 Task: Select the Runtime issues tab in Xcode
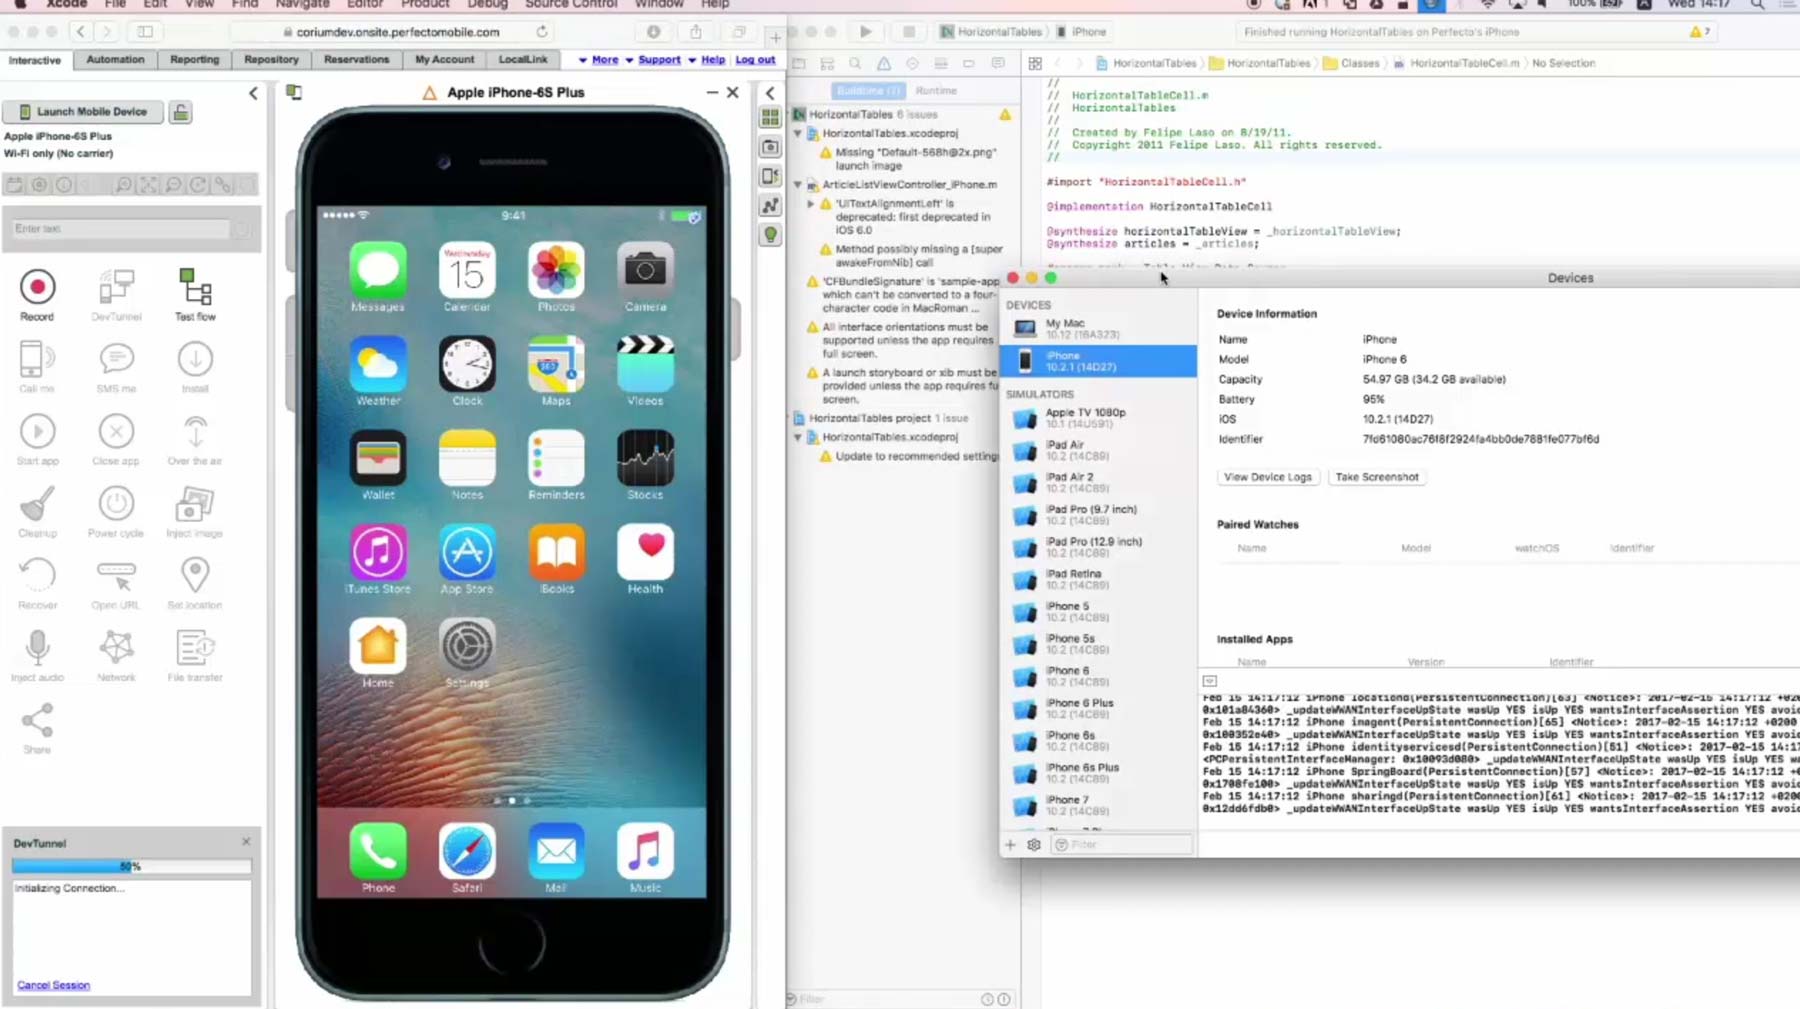click(936, 91)
